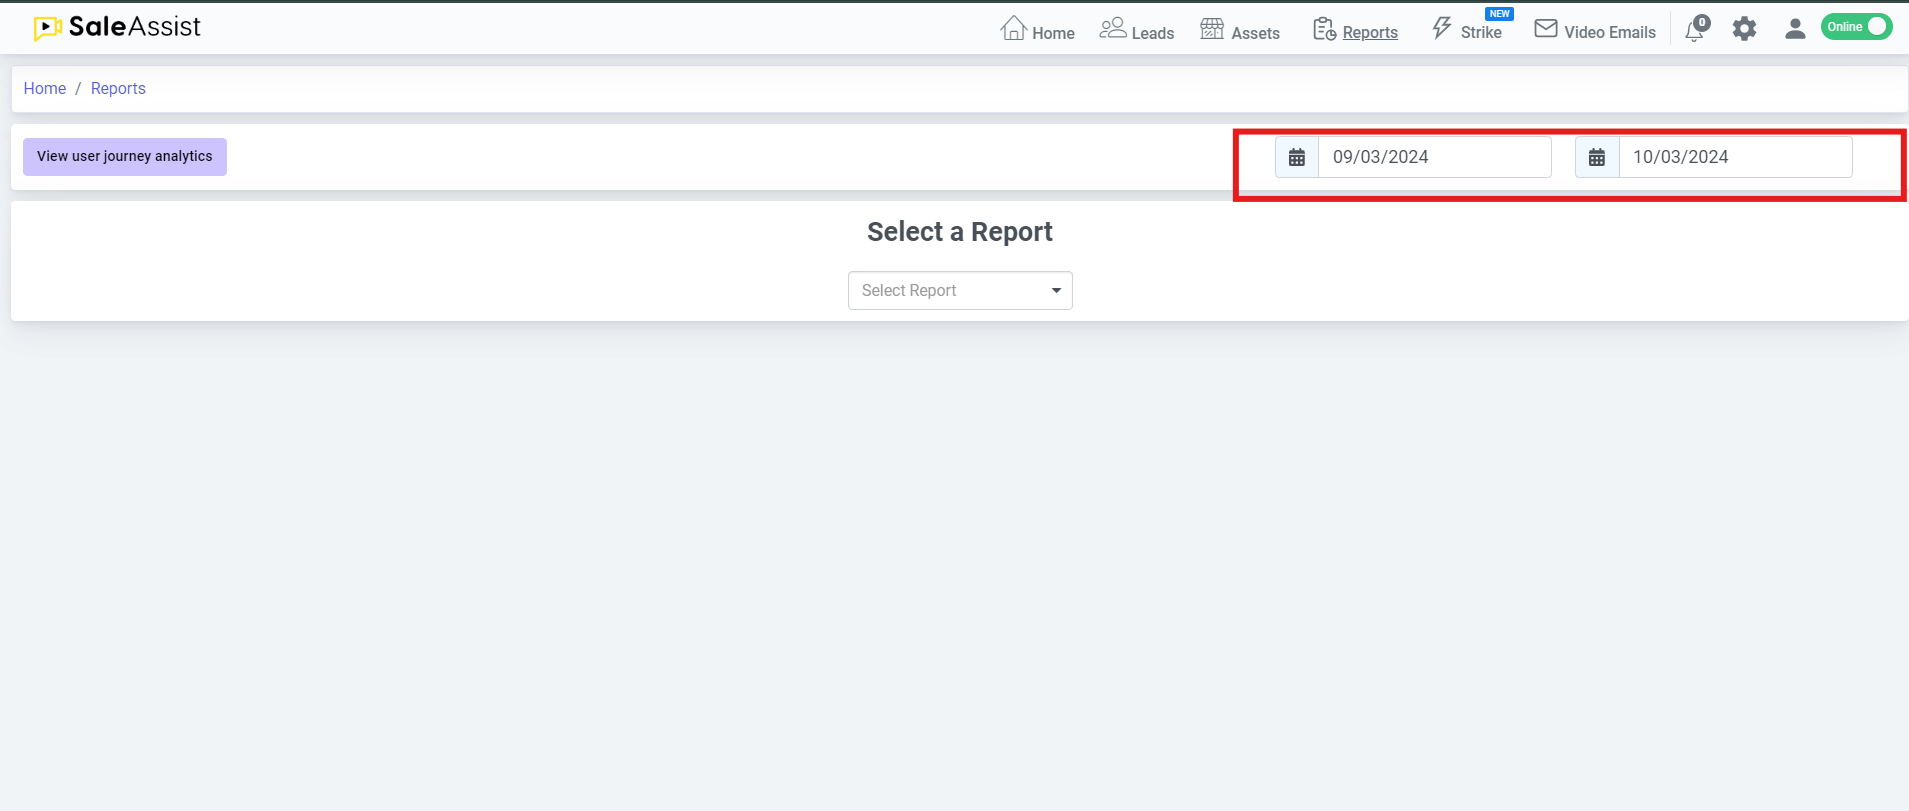
Task: Click the Video Emails envelope icon
Action: pyautogui.click(x=1546, y=29)
